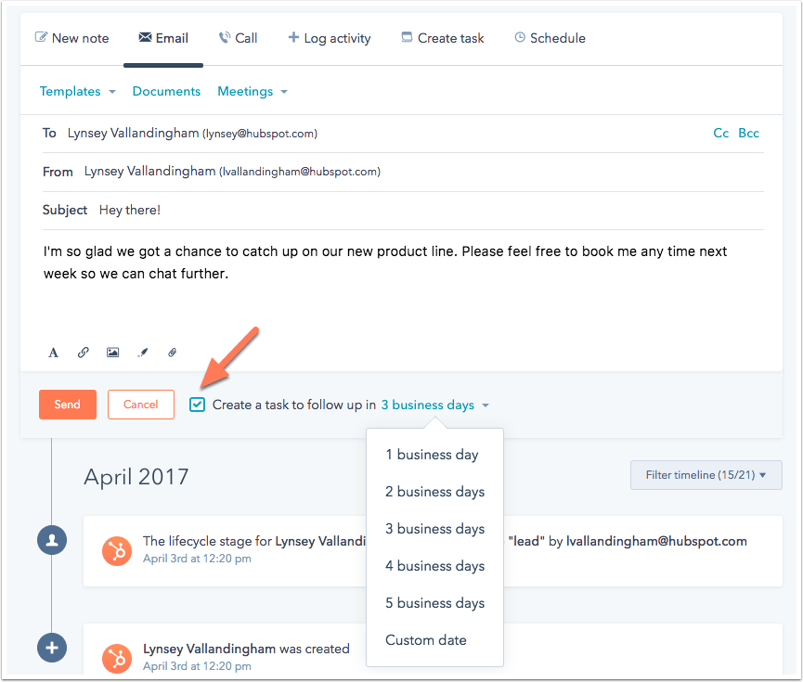This screenshot has height=682, width=803.
Task: Switch to the New note tab
Action: [72, 38]
